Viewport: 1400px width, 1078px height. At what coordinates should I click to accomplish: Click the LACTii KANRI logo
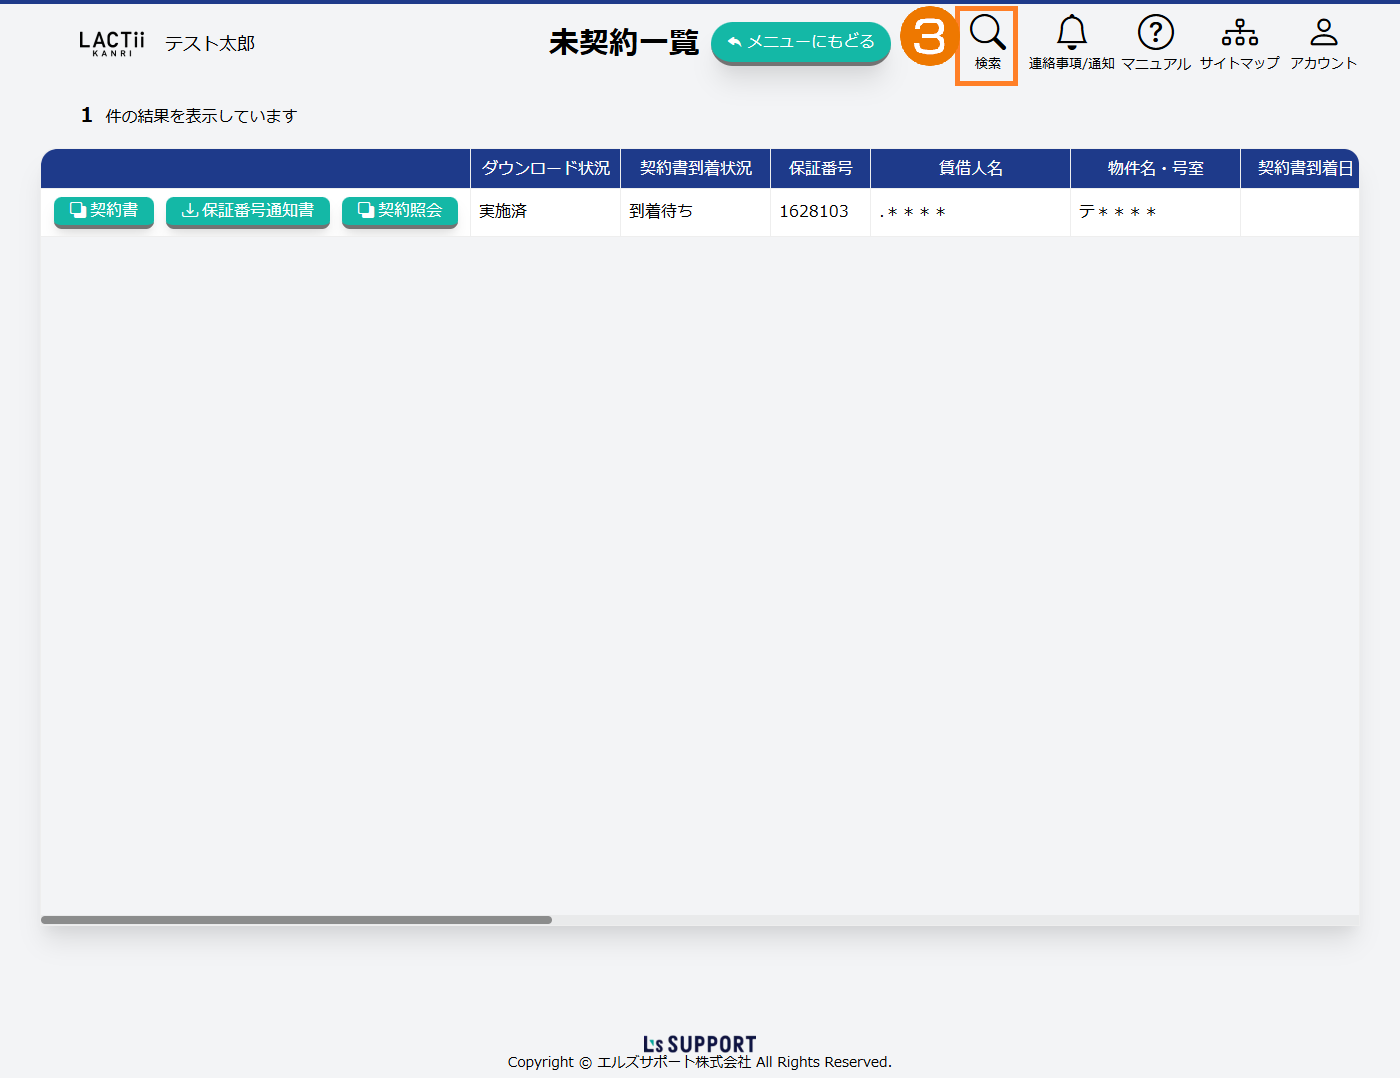point(111,43)
